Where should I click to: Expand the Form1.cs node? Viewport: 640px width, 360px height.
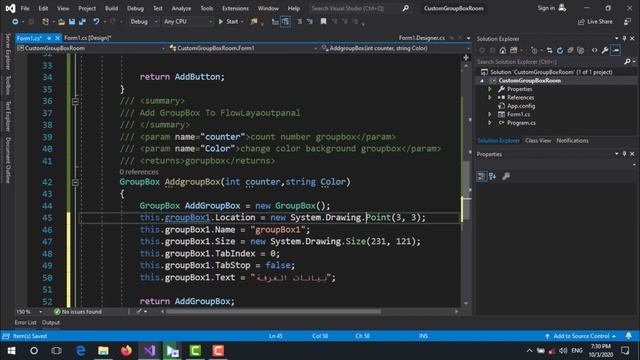[490, 114]
